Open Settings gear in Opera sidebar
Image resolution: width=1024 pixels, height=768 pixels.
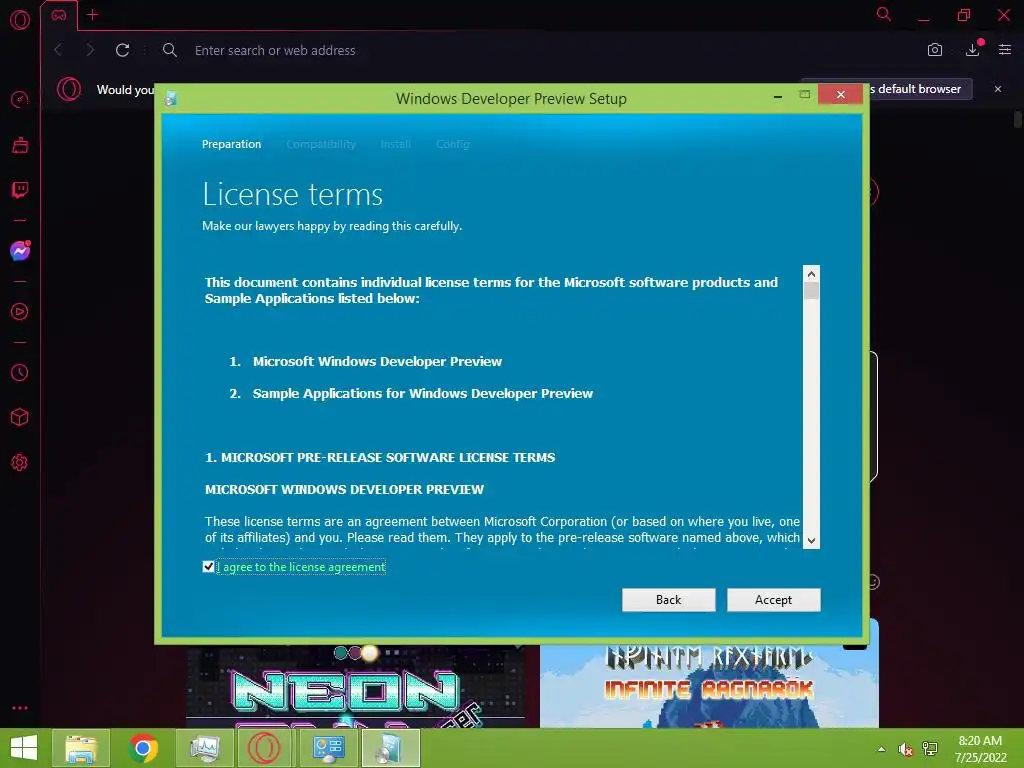[20, 462]
